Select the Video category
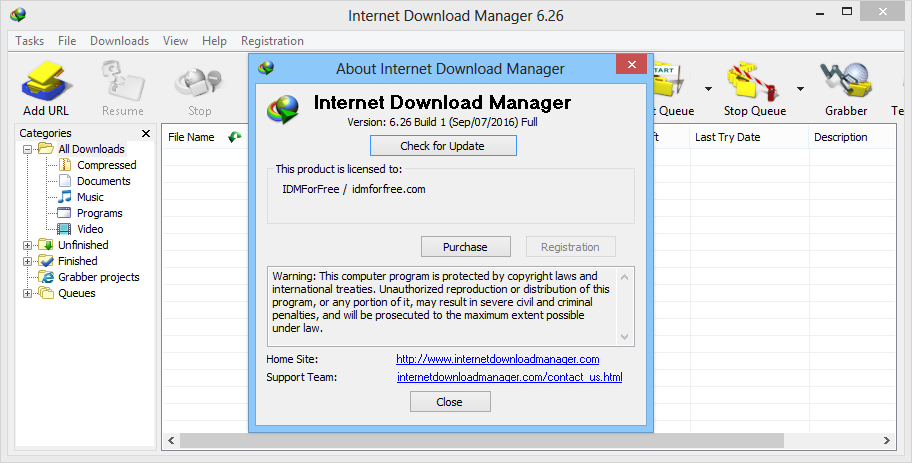This screenshot has height=463, width=912. pos(90,229)
